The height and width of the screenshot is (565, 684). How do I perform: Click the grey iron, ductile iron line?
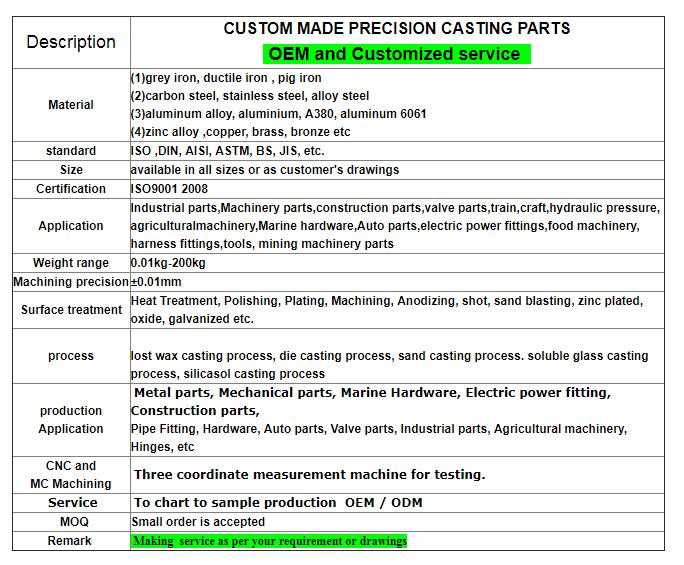click(x=226, y=78)
